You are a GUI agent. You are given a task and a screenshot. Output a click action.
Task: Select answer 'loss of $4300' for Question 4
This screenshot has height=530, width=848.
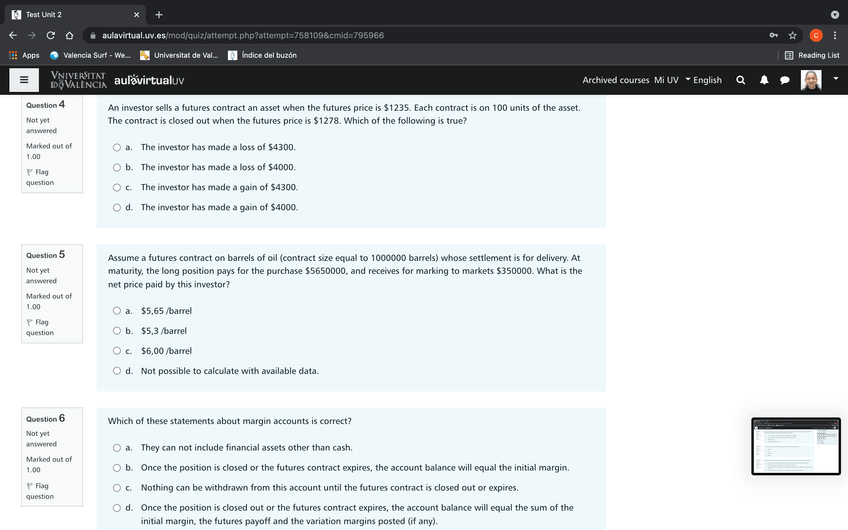(x=116, y=147)
